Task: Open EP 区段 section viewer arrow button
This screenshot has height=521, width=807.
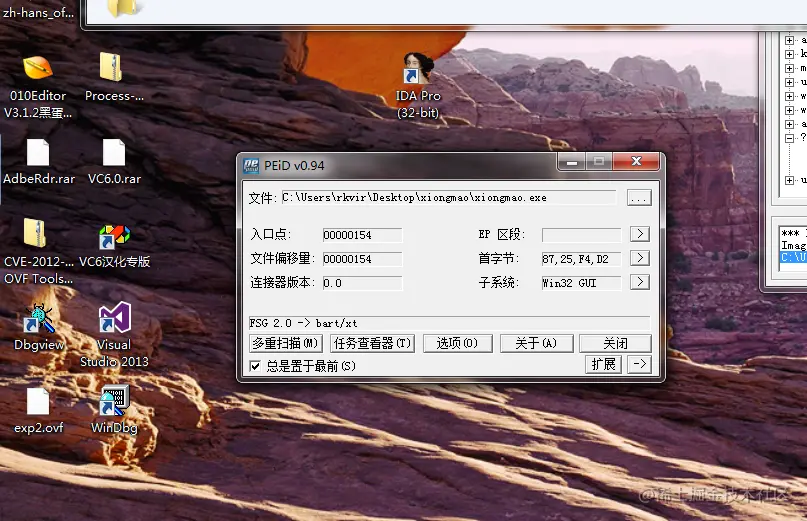Action: click(x=640, y=234)
